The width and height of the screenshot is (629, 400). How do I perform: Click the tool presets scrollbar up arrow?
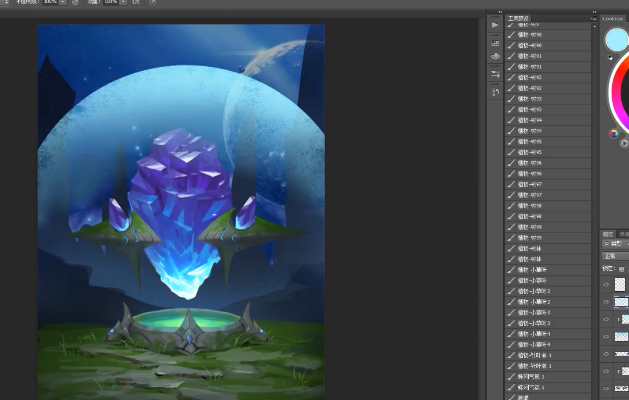[595, 26]
